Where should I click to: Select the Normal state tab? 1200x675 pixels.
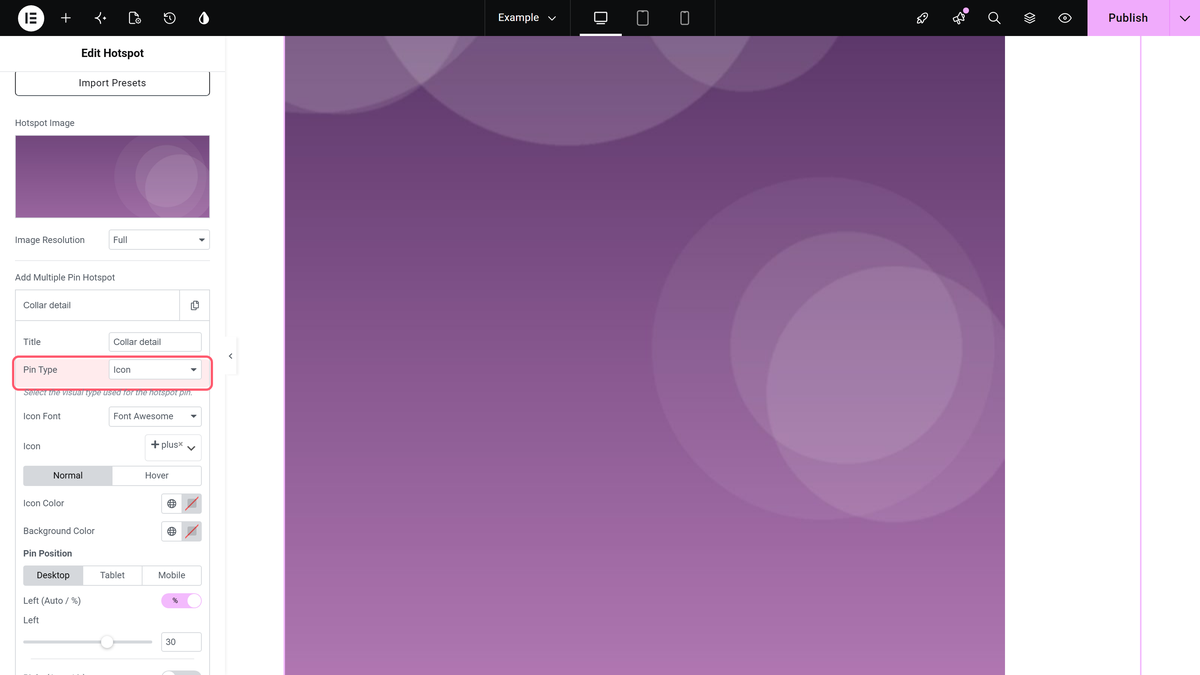(68, 475)
